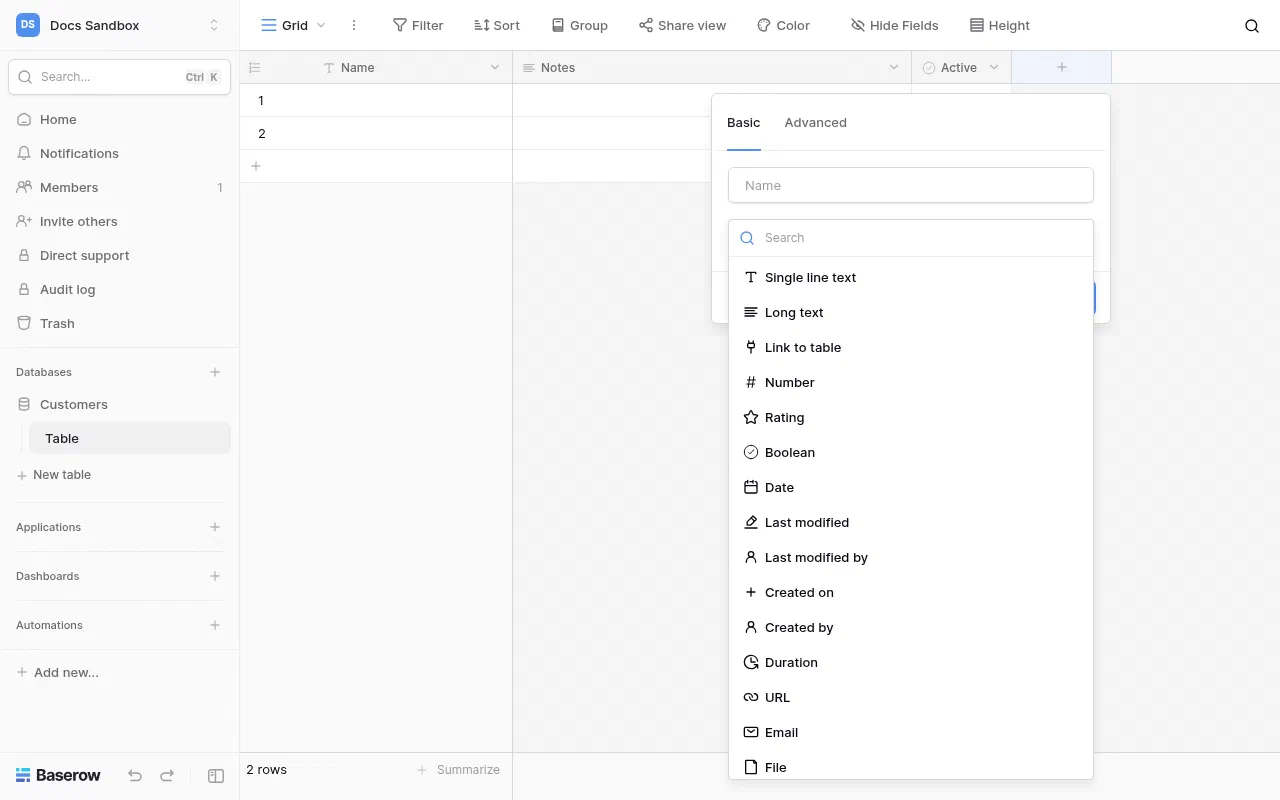Viewport: 1280px width, 800px height.
Task: Open the Notes field dropdown arrow
Action: click(894, 67)
